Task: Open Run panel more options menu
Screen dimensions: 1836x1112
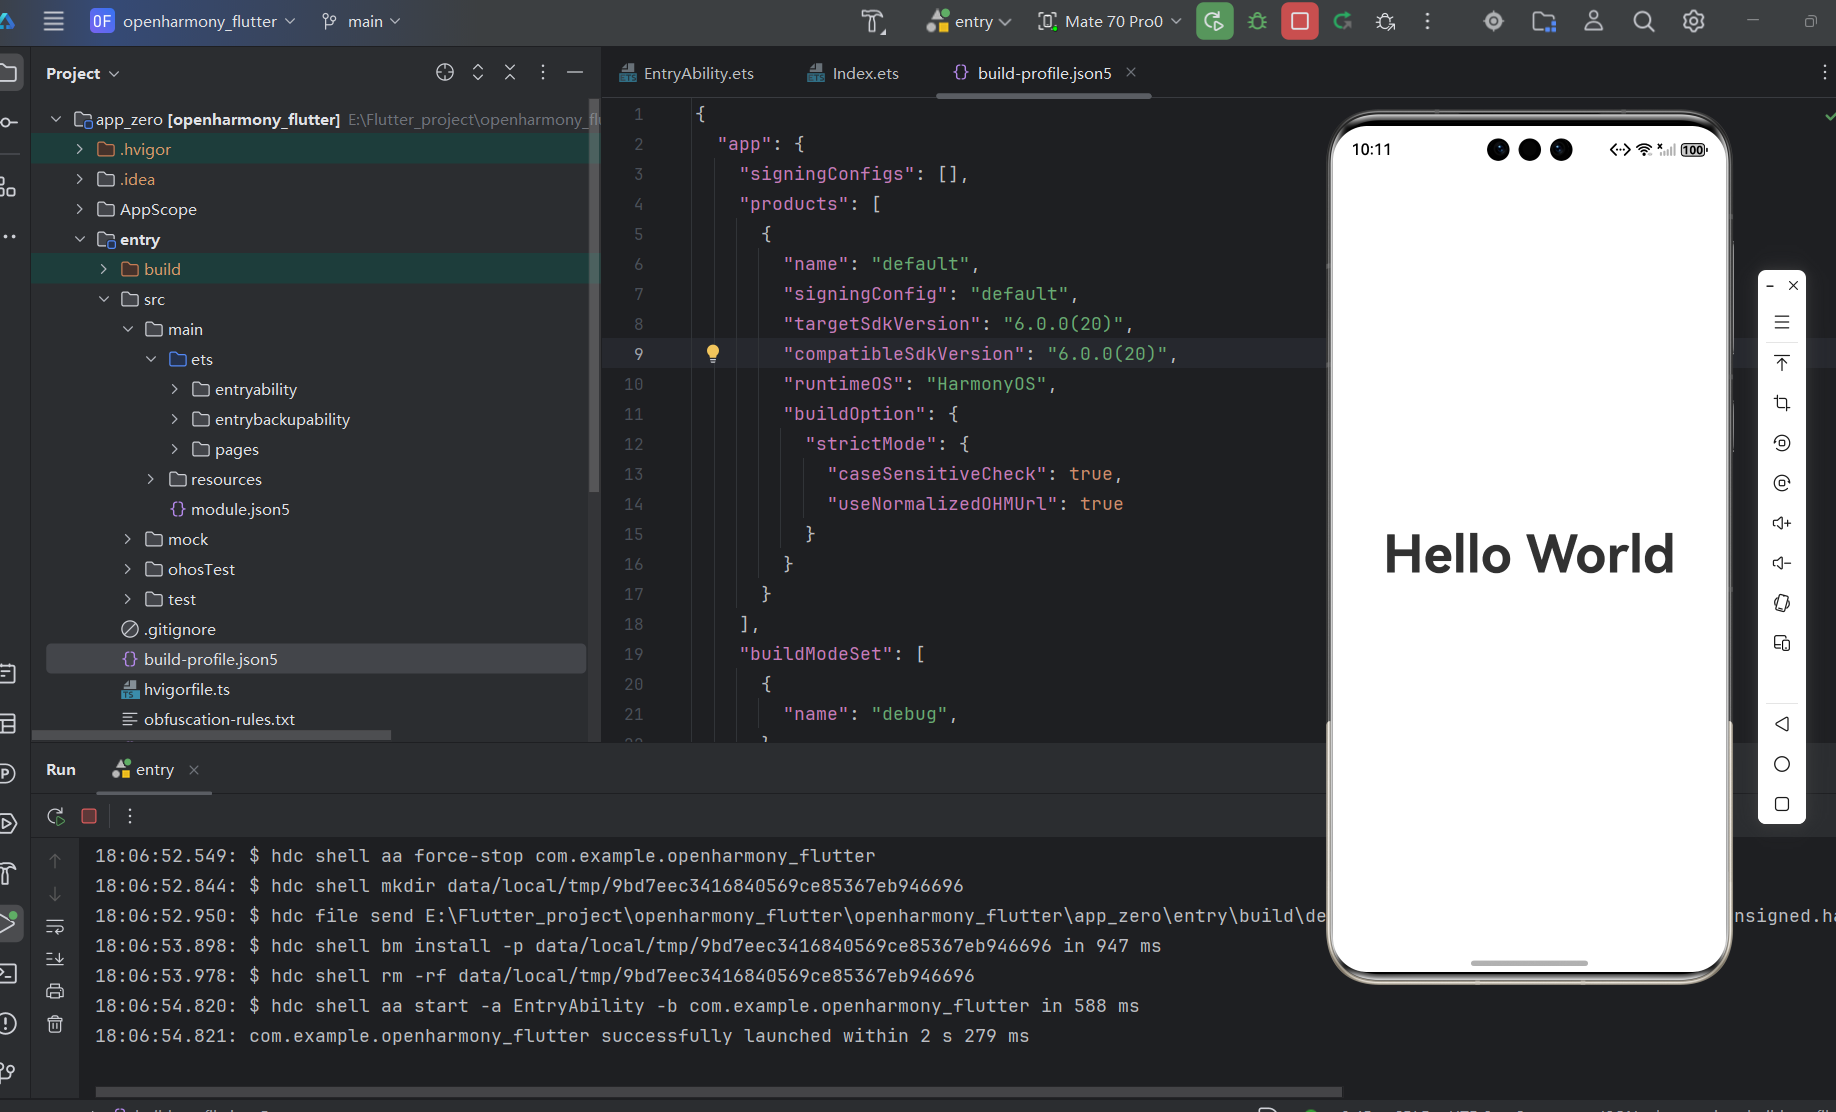Action: 130,816
